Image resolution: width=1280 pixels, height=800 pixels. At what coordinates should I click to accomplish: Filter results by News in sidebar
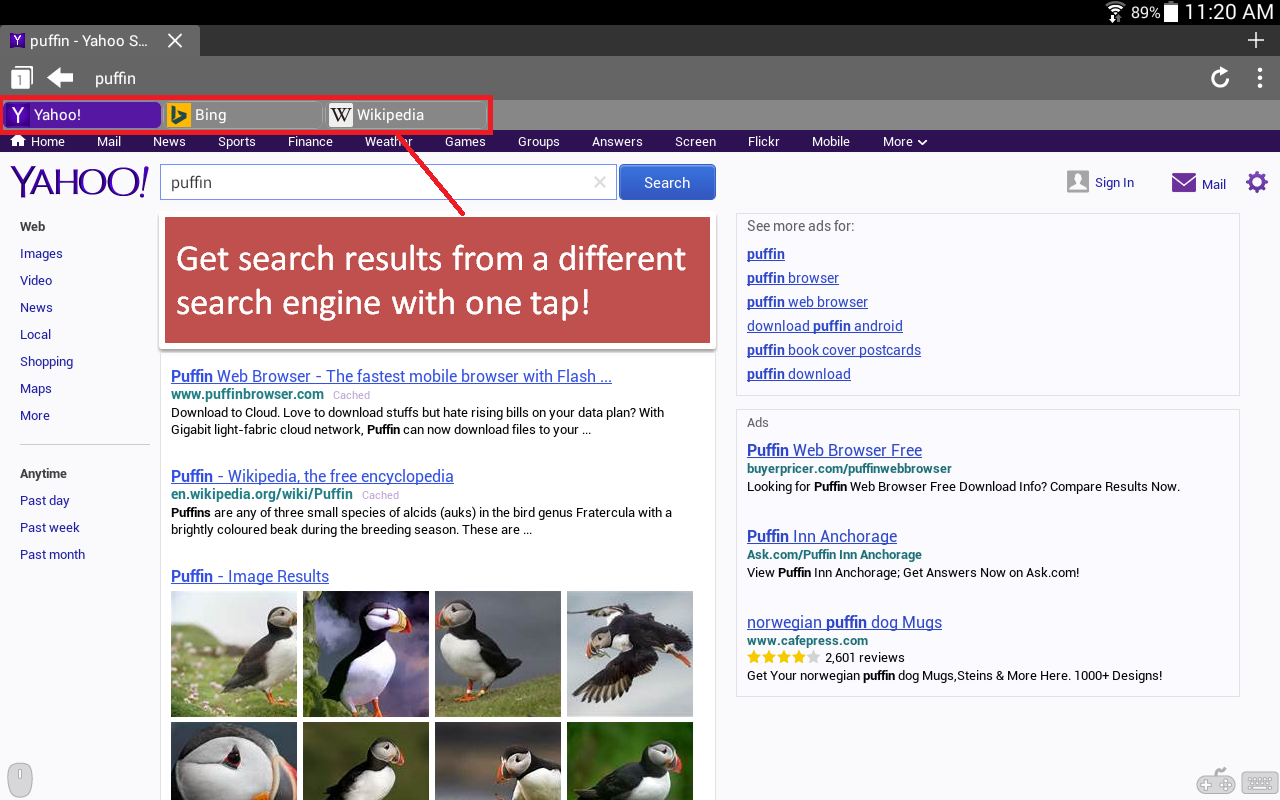click(x=36, y=308)
